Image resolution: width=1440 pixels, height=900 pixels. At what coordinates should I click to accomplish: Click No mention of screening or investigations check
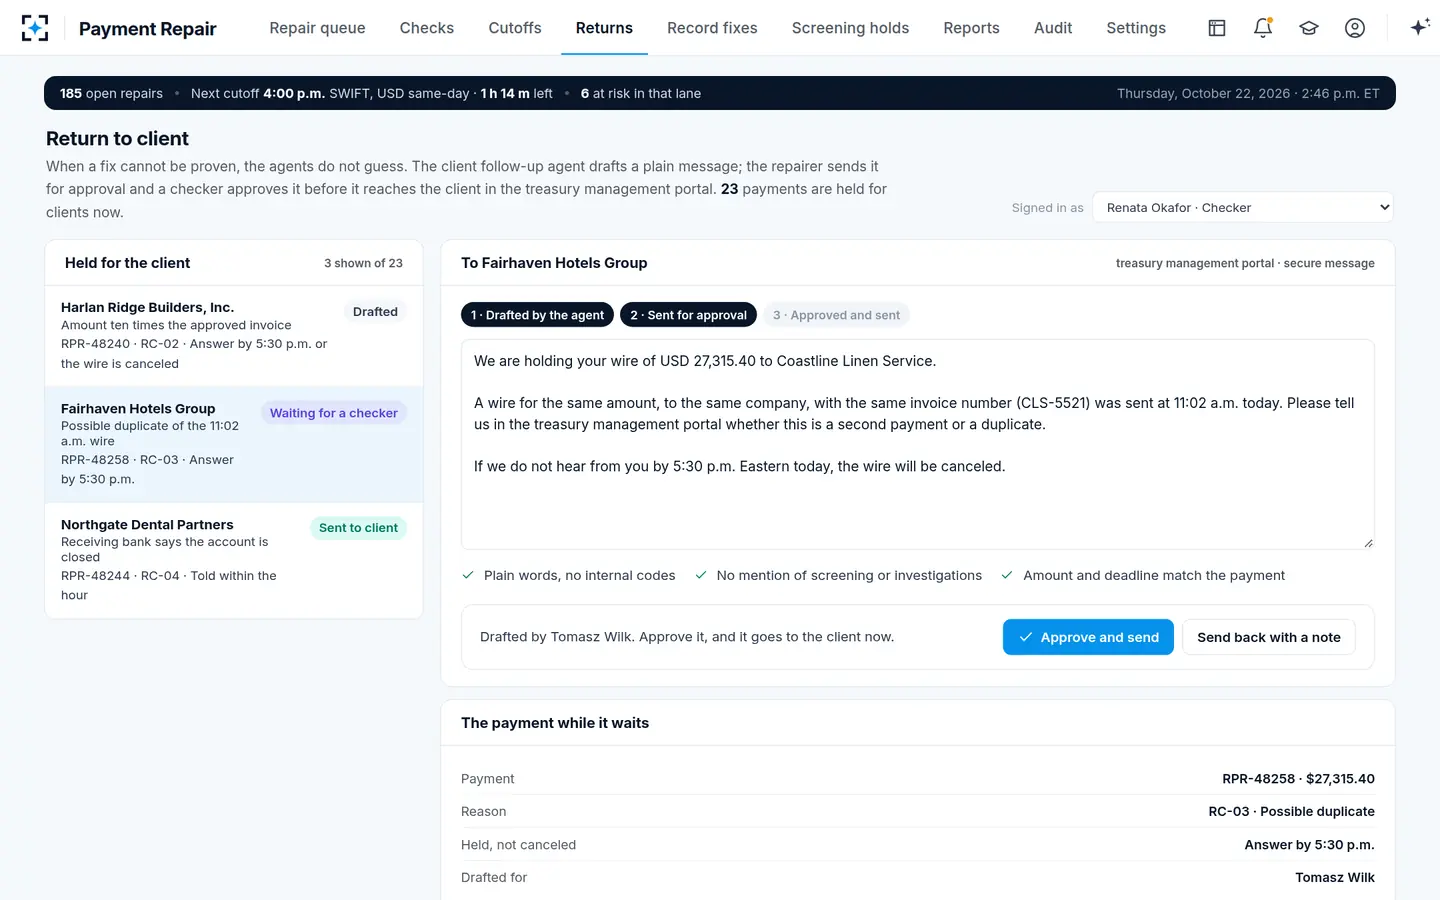click(838, 575)
